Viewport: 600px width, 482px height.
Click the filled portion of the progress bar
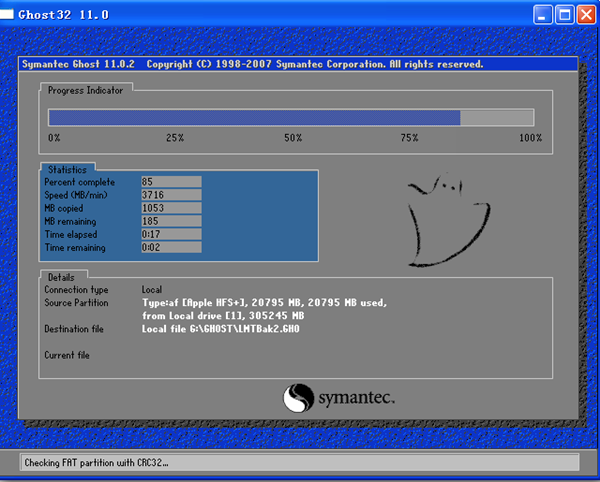click(x=255, y=117)
